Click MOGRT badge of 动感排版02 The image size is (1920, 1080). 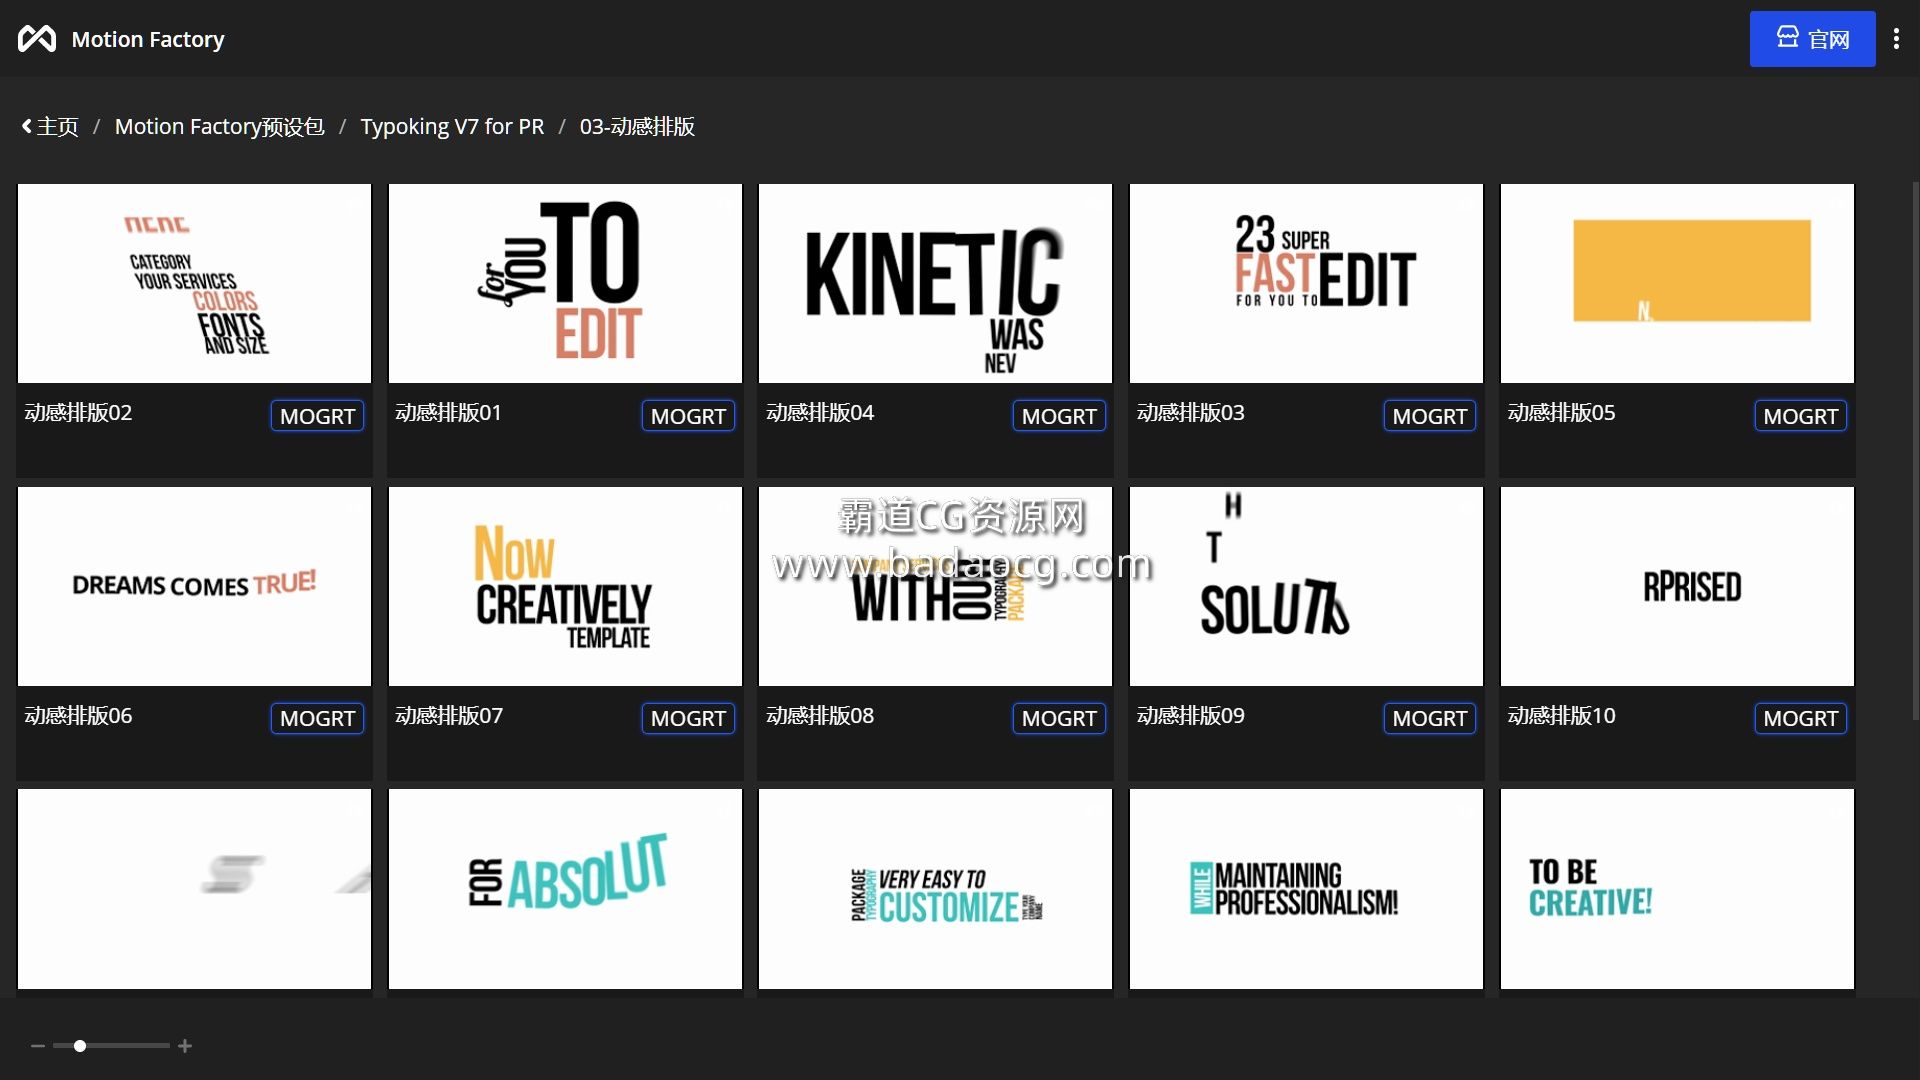[x=317, y=416]
